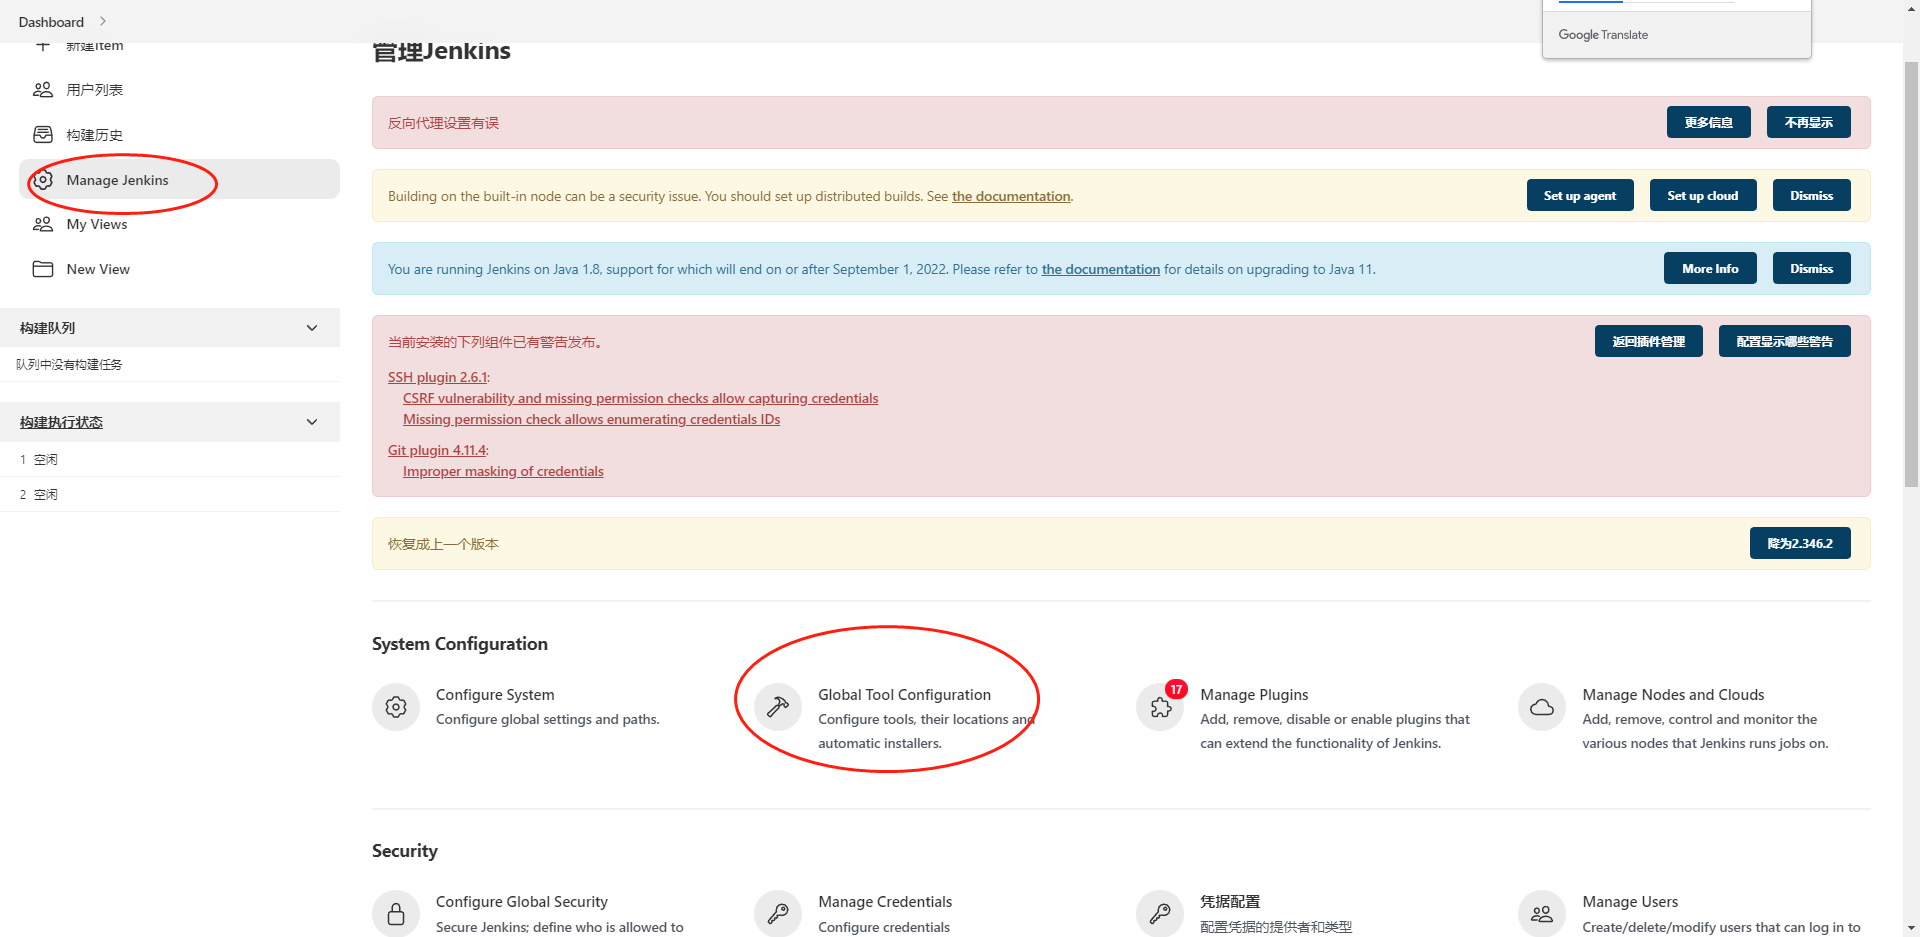Click the Manage Users people icon
This screenshot has width=1920, height=937.
pyautogui.click(x=1542, y=913)
